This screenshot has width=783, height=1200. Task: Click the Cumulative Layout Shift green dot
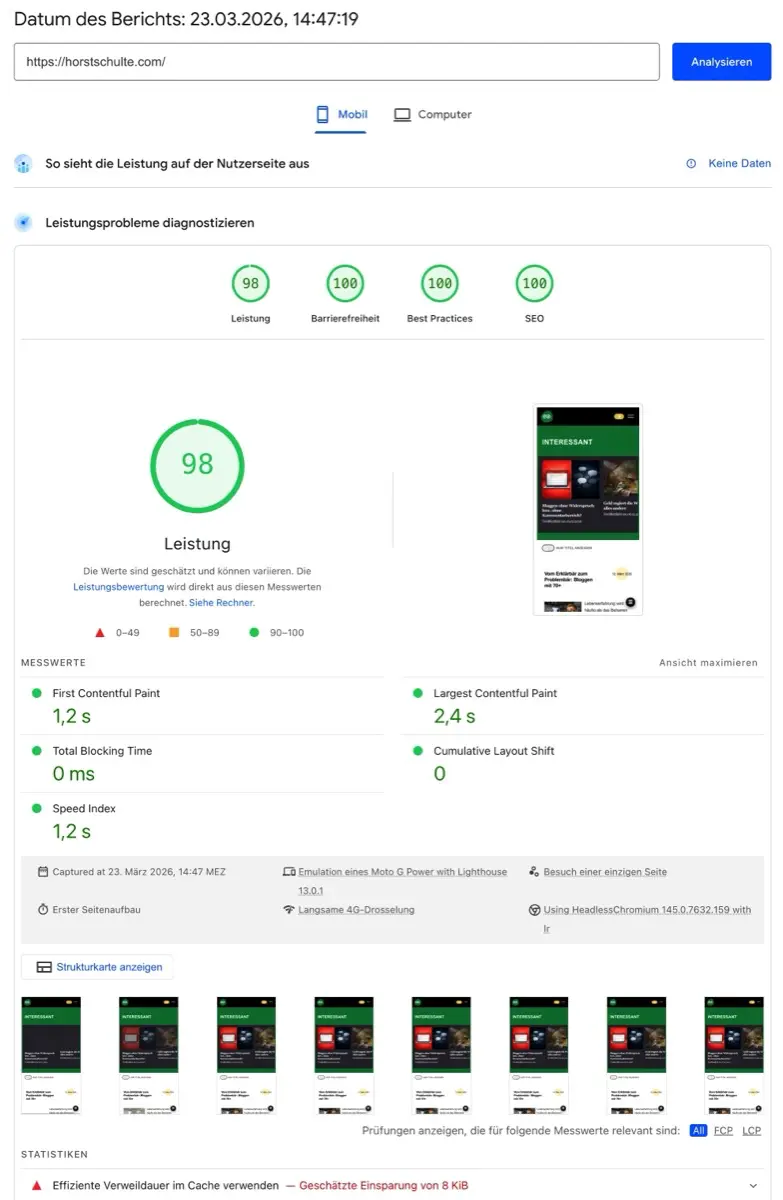coord(418,751)
